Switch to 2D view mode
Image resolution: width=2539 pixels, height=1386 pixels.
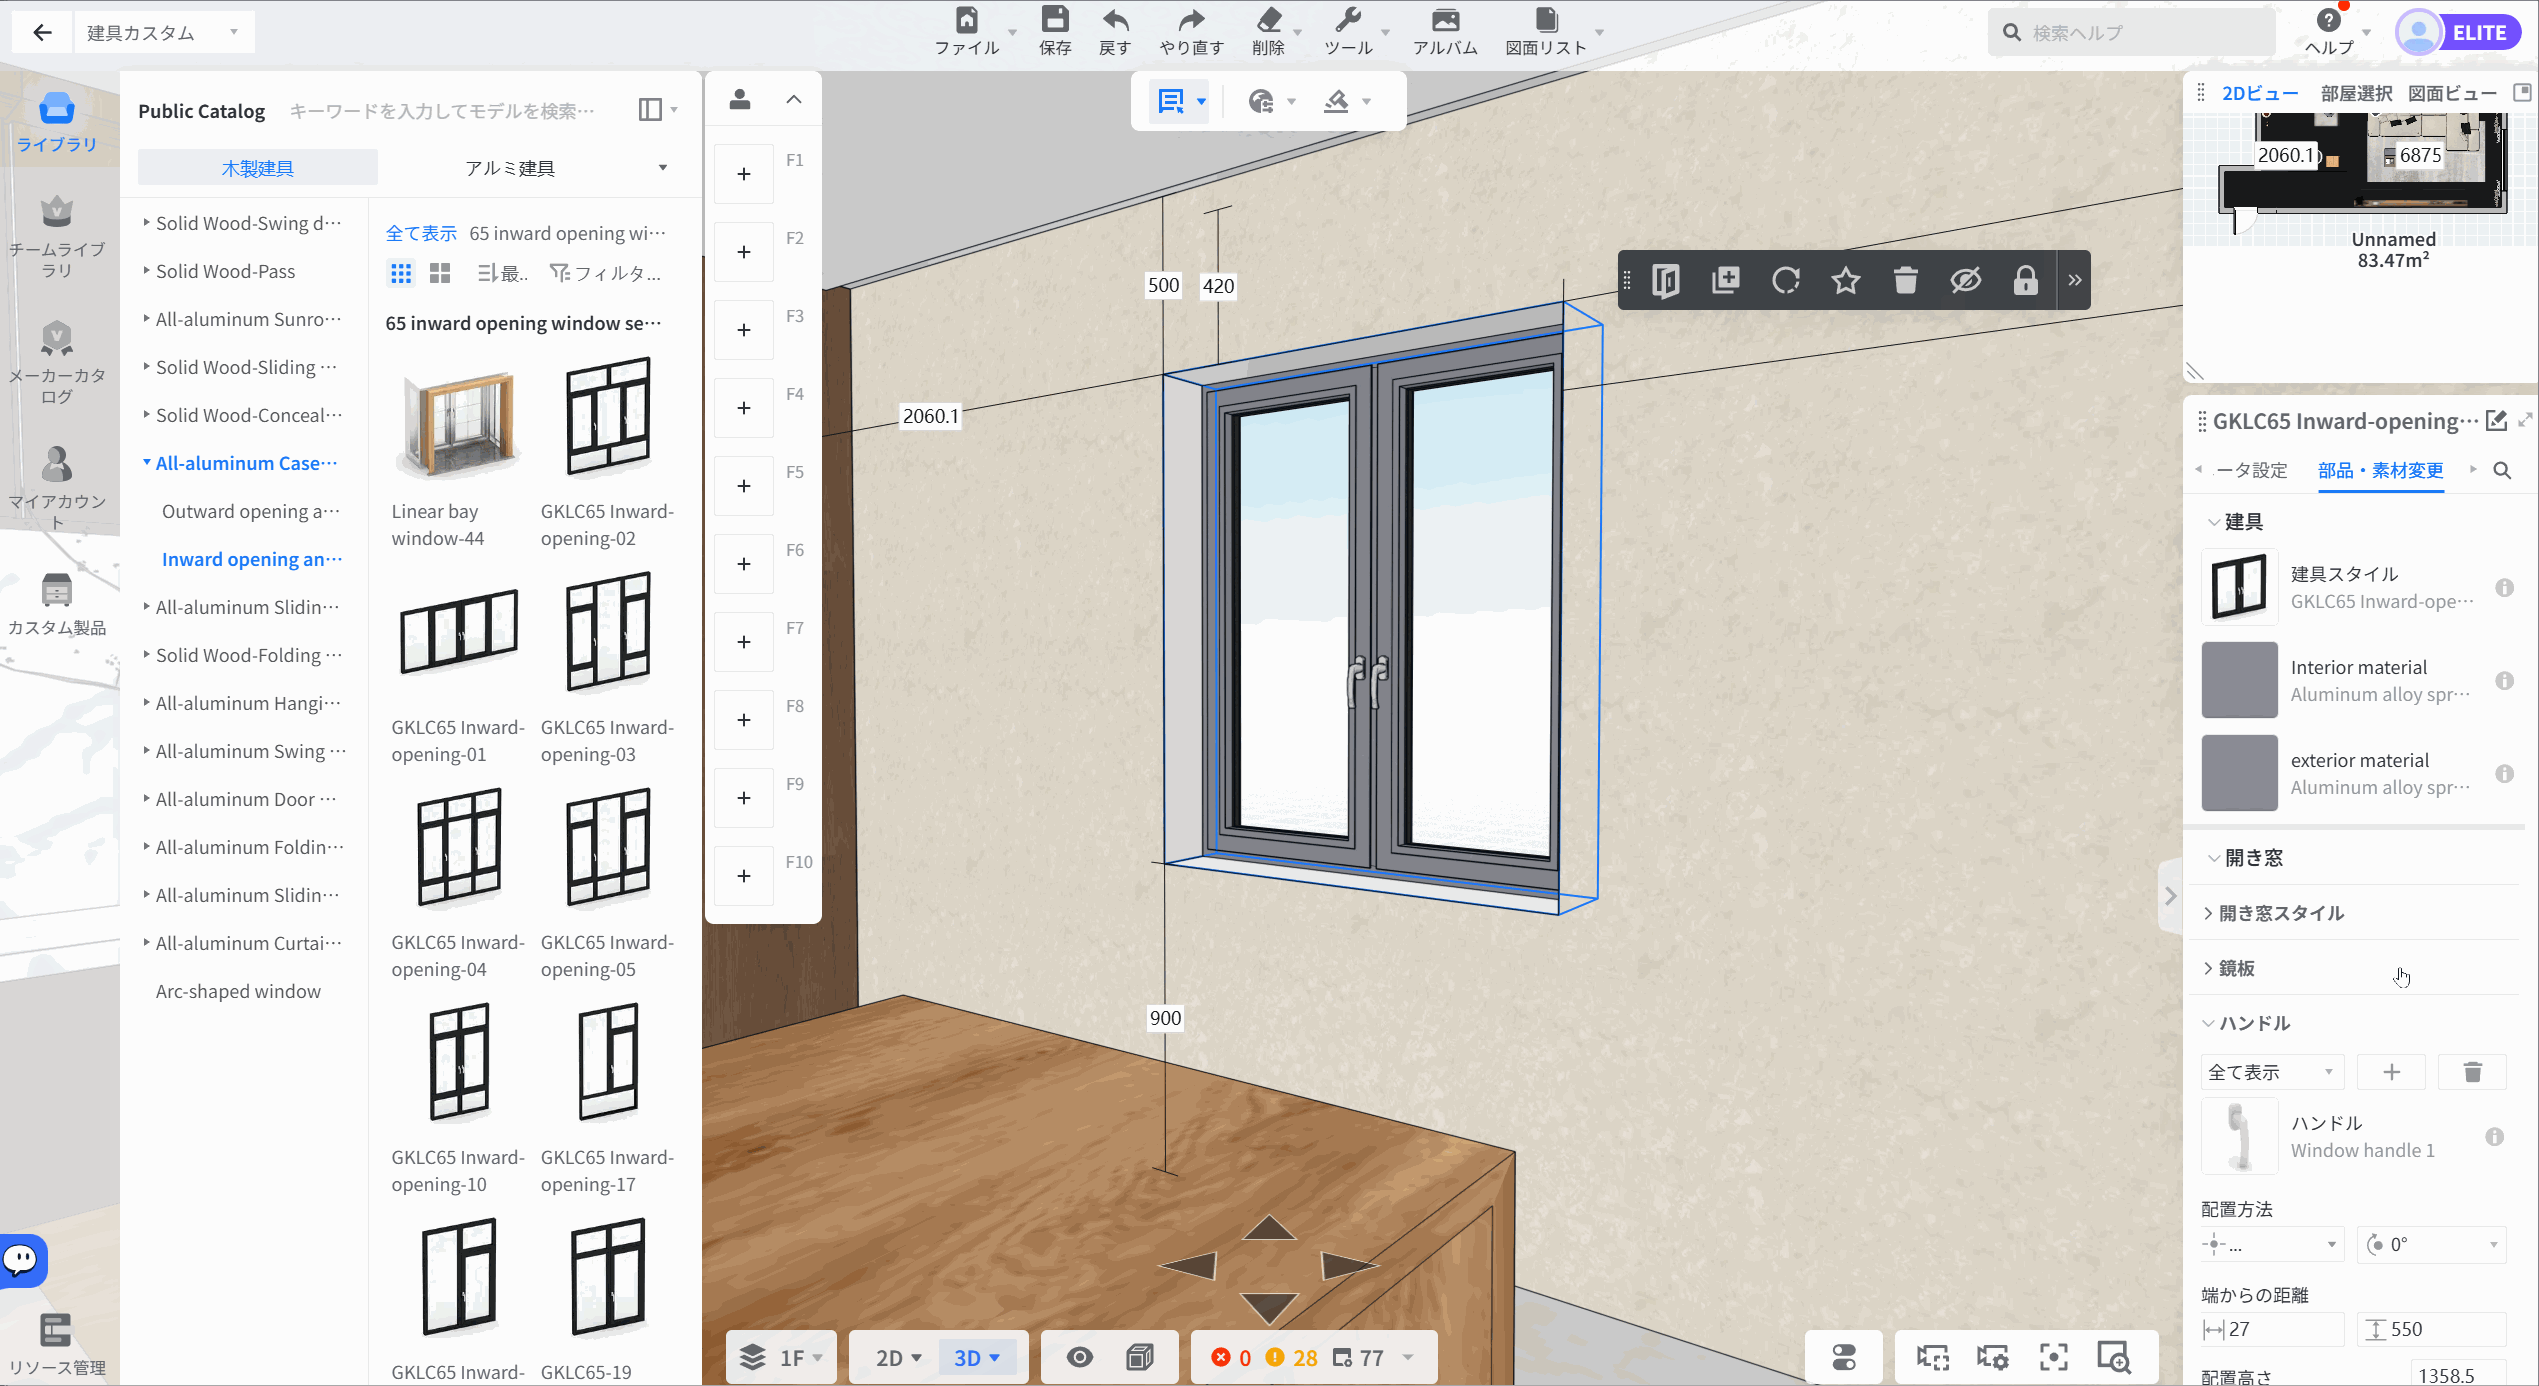pyautogui.click(x=898, y=1357)
